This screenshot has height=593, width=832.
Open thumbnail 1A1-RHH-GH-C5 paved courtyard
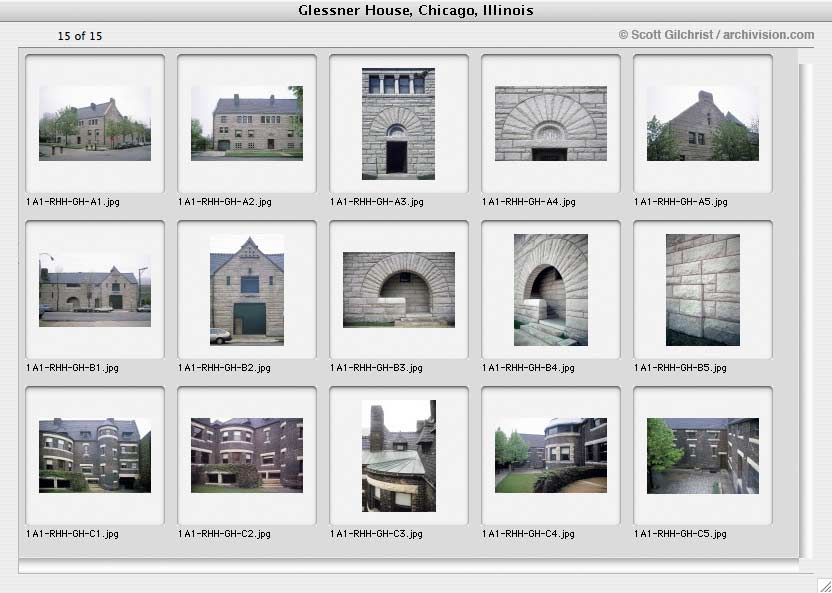(703, 456)
